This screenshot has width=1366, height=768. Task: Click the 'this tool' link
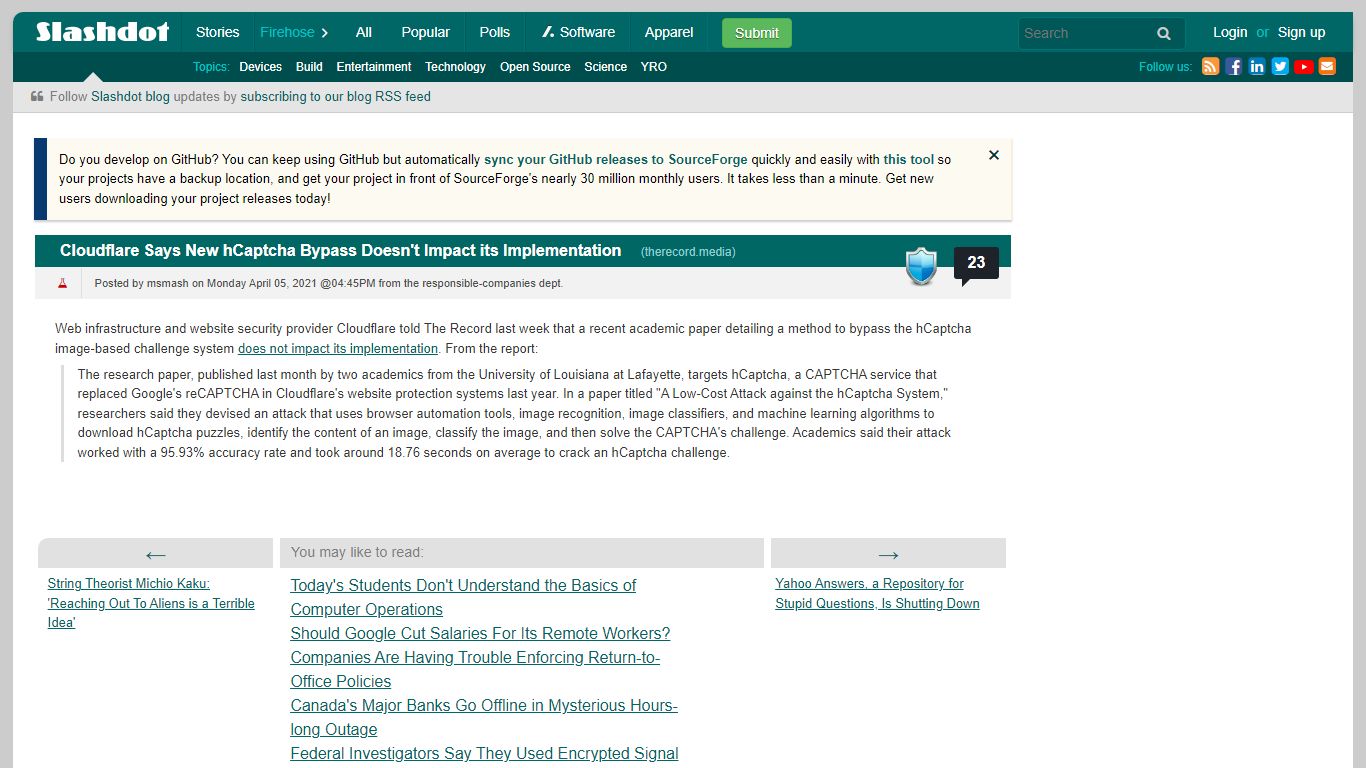pyautogui.click(x=908, y=159)
